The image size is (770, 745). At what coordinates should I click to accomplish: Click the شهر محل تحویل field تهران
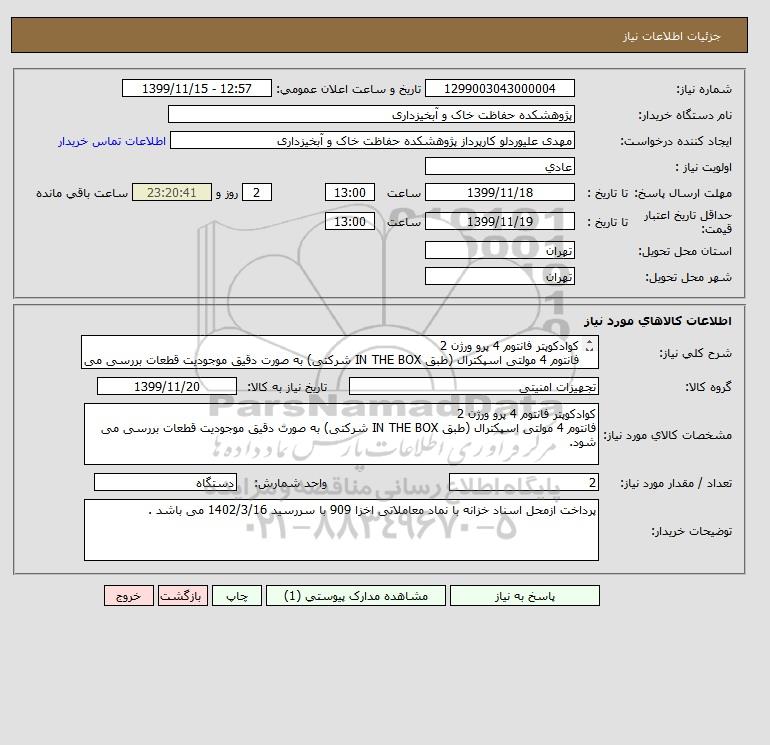499,276
